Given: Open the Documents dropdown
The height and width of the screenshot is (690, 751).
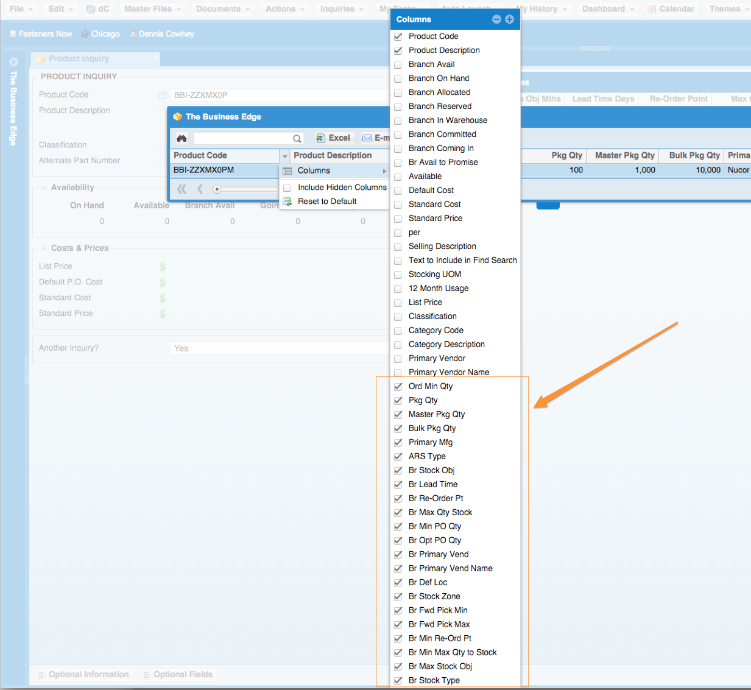Looking at the screenshot, I should point(223,9).
